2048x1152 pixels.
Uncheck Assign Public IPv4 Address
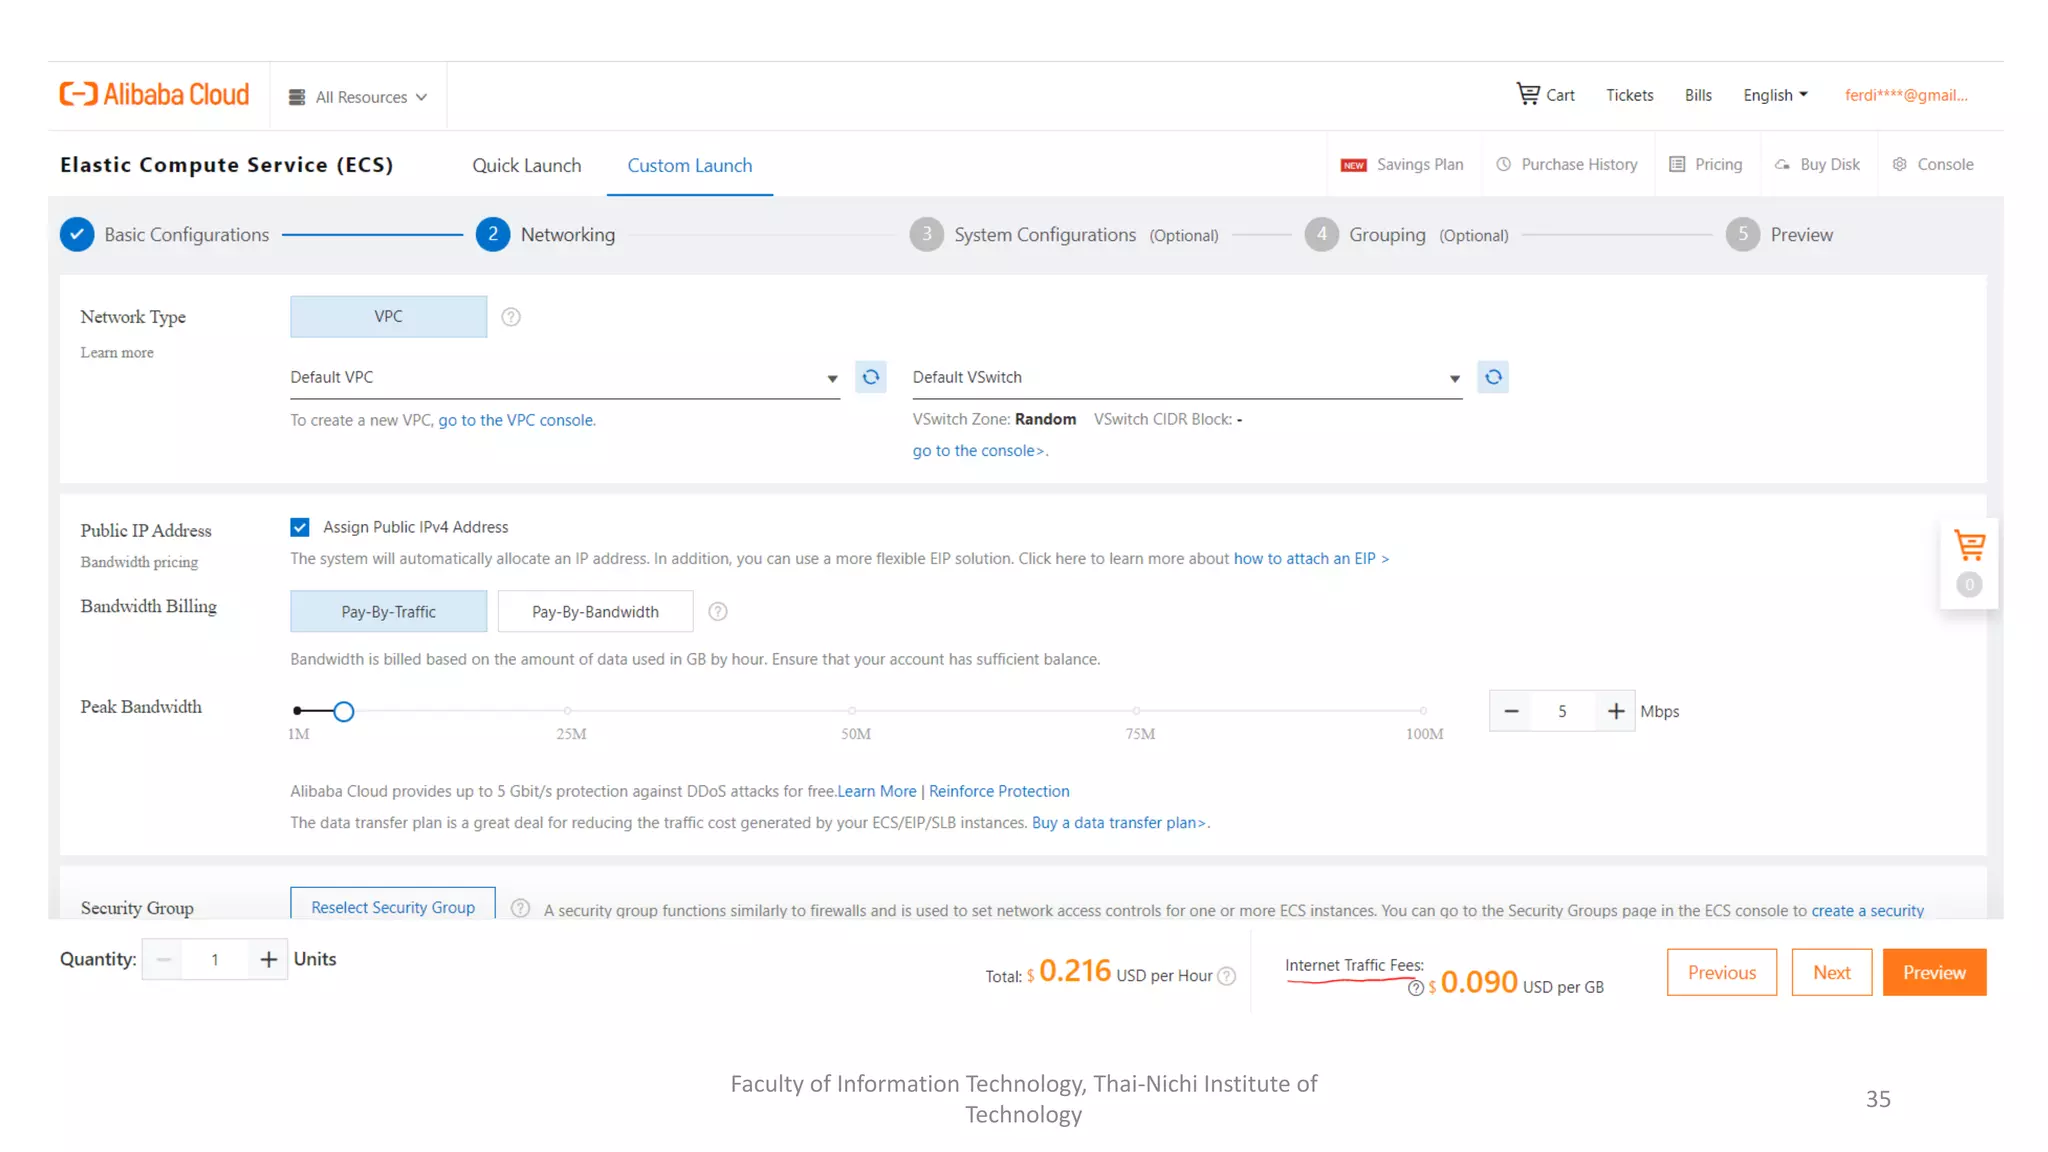point(300,527)
